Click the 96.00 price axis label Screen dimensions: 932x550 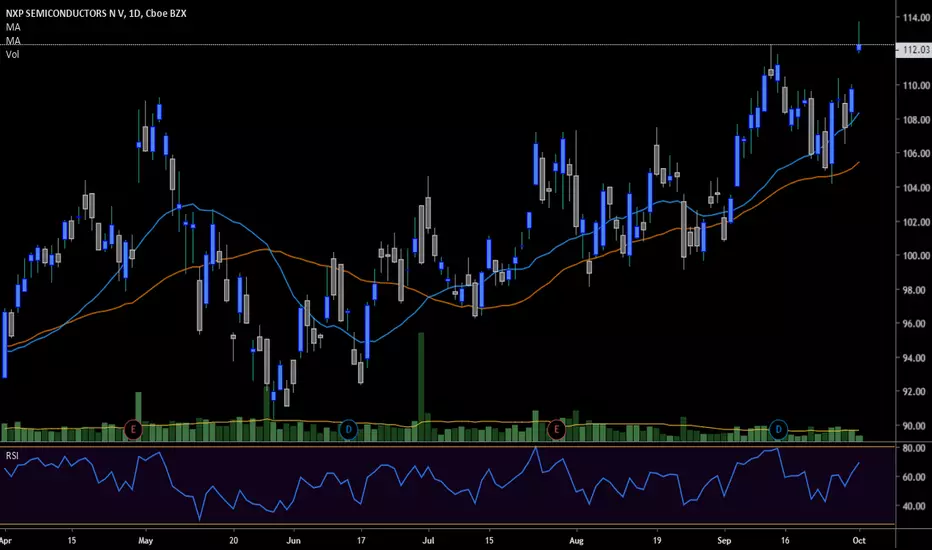pos(916,324)
